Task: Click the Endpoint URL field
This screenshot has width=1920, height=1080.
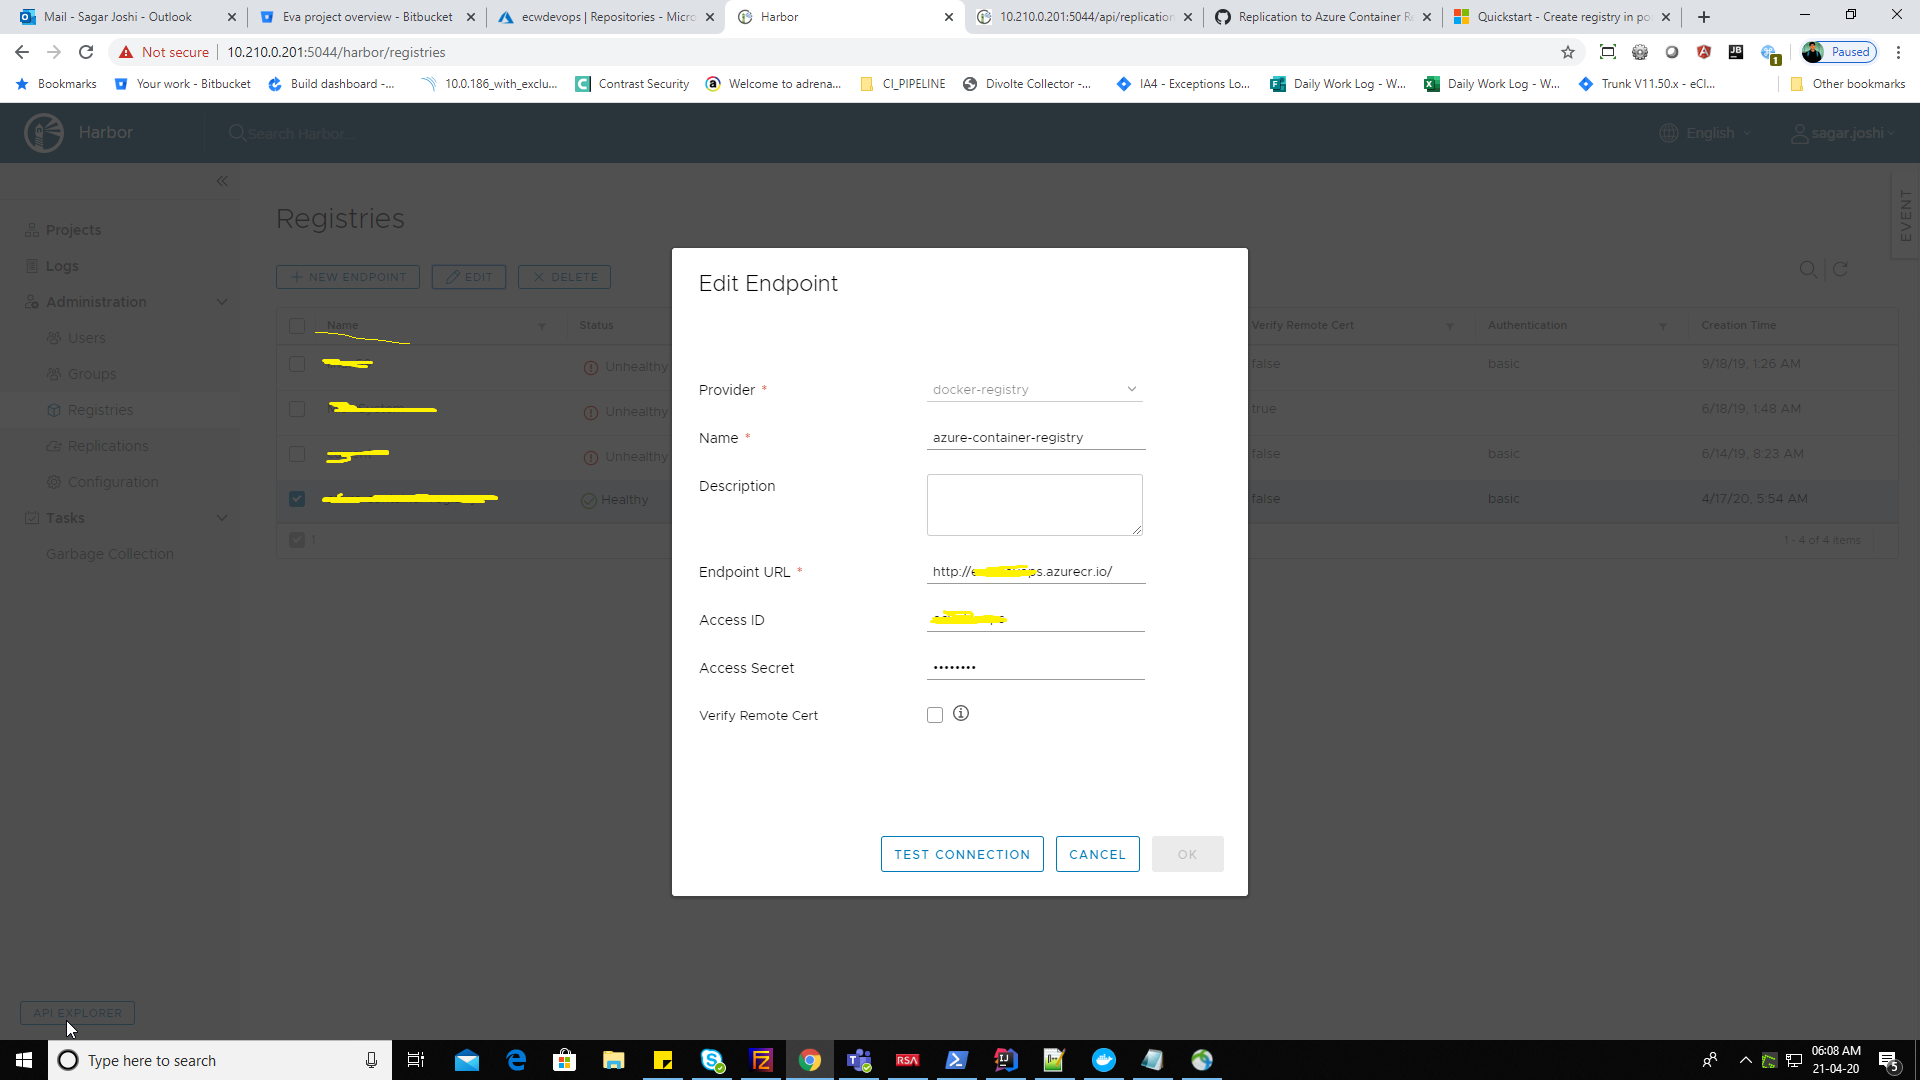Action: tap(1035, 572)
